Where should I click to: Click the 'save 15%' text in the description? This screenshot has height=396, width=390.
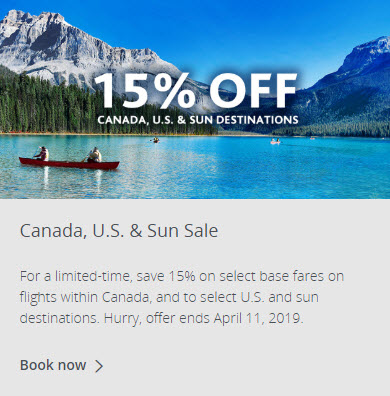166,276
